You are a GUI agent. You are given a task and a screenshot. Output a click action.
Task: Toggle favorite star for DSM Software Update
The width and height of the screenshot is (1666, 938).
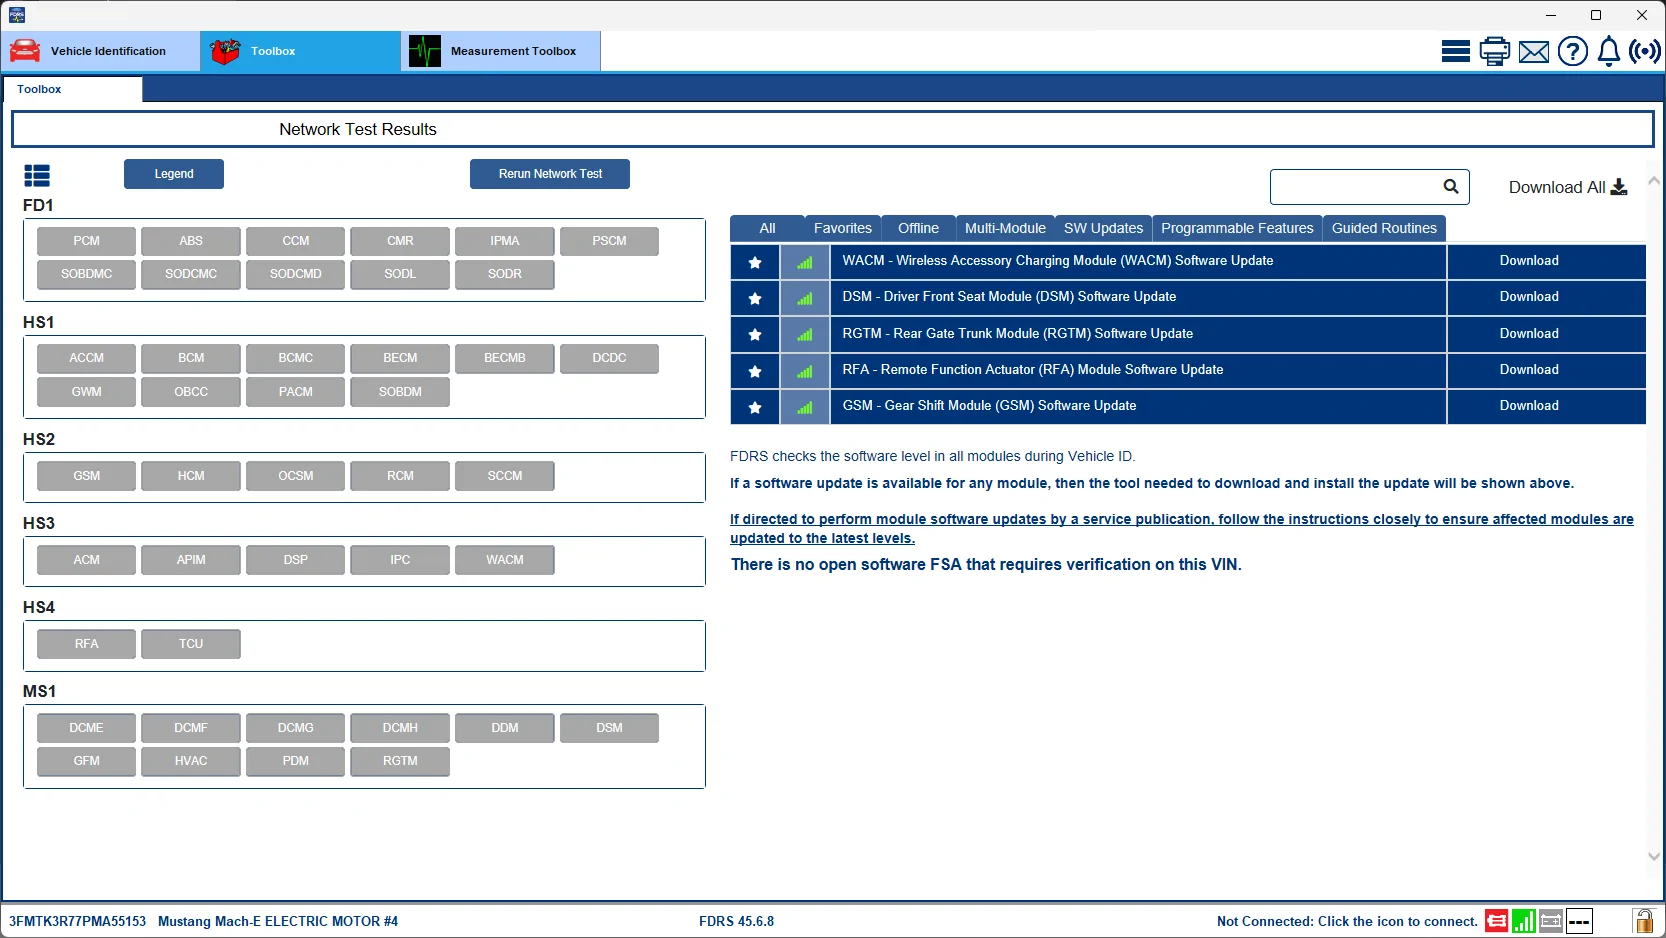tap(755, 298)
